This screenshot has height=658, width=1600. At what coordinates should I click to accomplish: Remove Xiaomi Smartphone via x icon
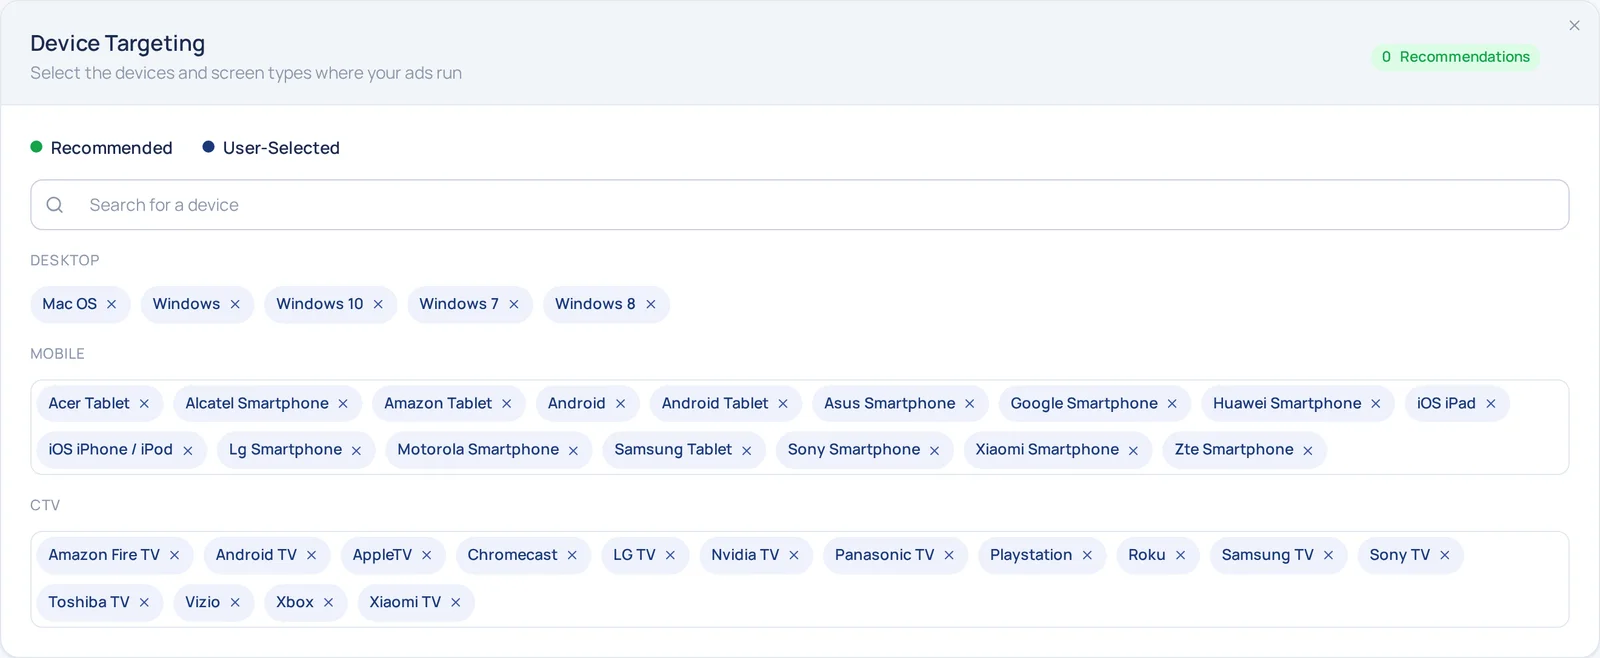tap(1134, 450)
